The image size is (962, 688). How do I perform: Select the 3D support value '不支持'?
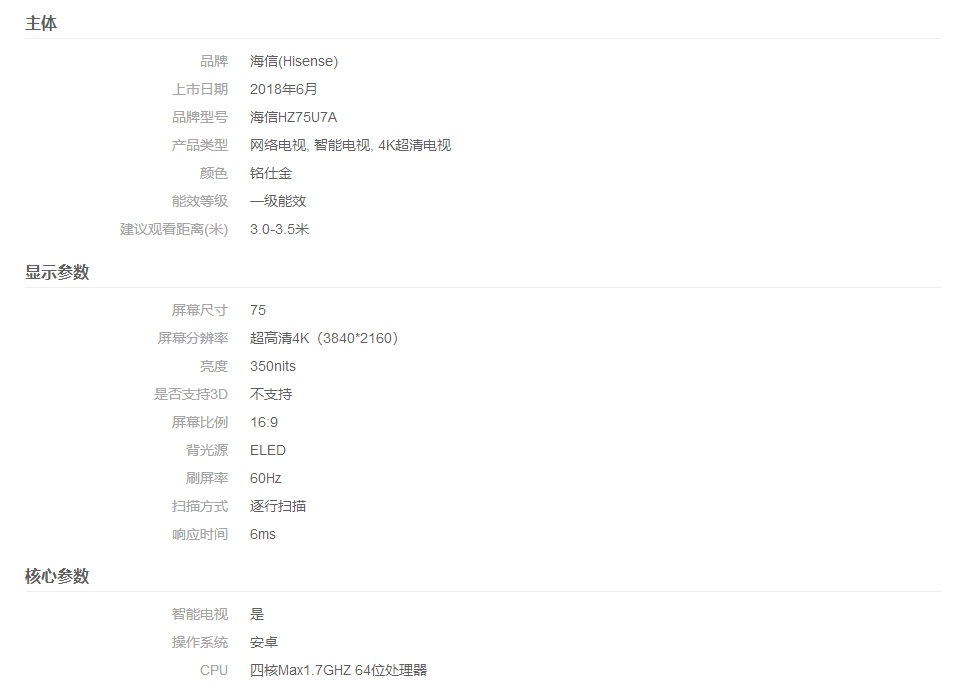tap(271, 395)
